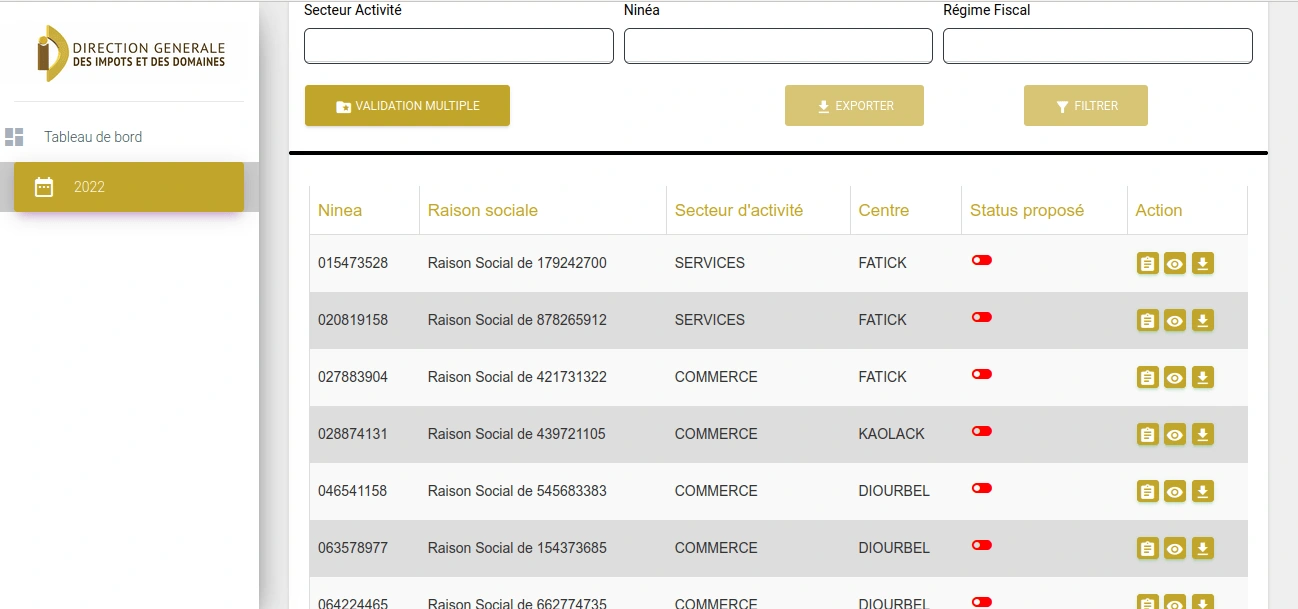
Task: Select the 2022 sidebar item
Action: (x=129, y=187)
